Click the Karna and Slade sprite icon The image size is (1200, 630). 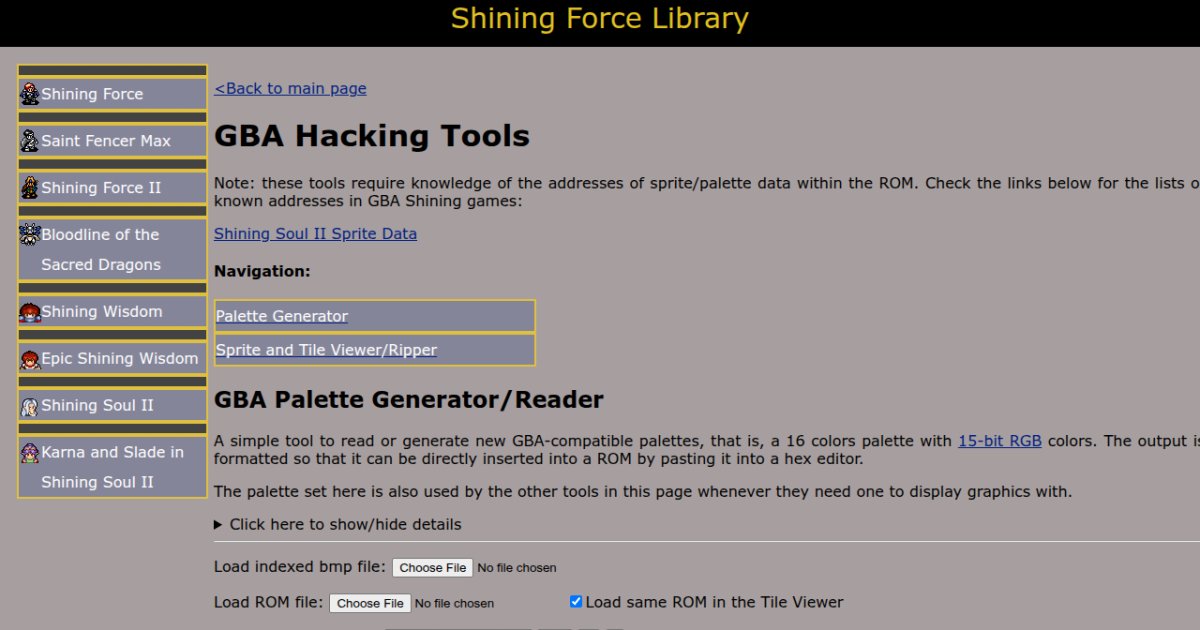(30, 453)
